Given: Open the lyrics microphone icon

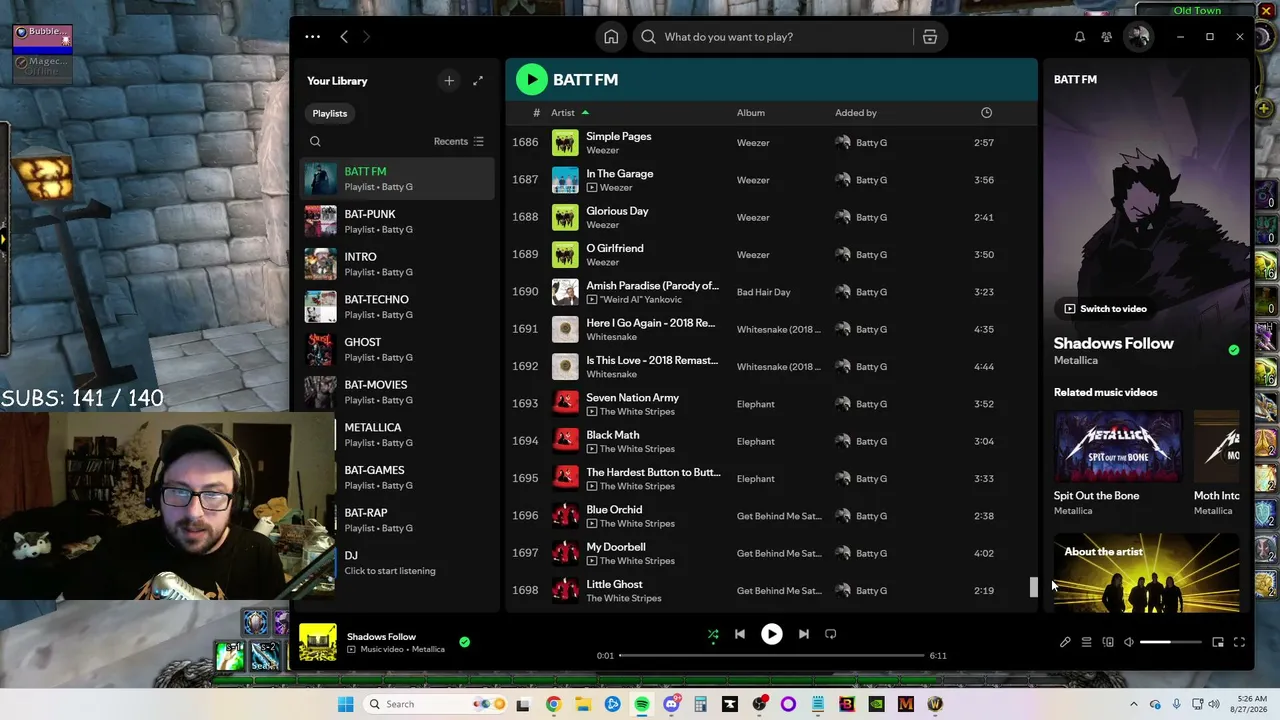Looking at the screenshot, I should tap(1065, 642).
